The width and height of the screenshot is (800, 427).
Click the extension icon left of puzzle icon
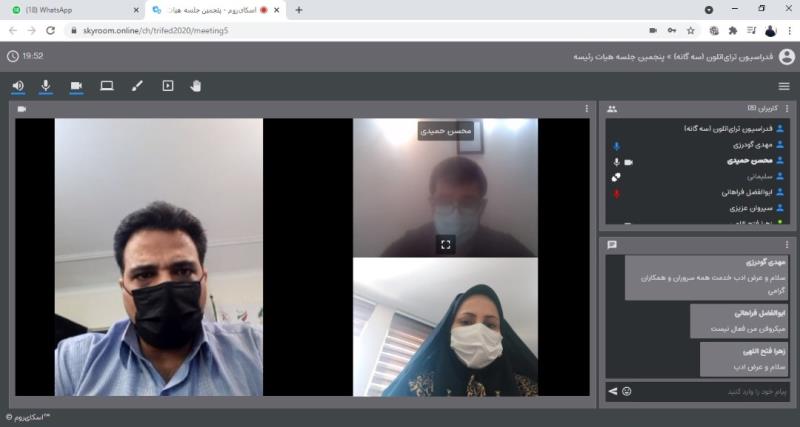[714, 31]
